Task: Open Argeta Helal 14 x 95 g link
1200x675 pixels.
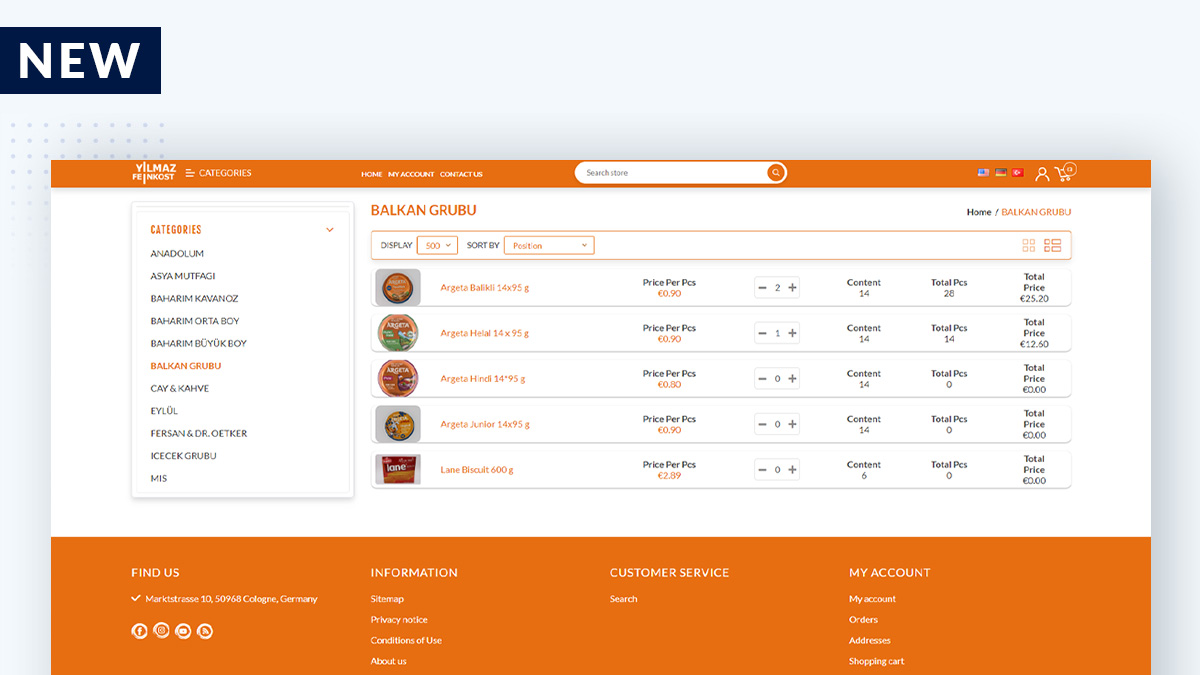Action: pyautogui.click(x=485, y=333)
